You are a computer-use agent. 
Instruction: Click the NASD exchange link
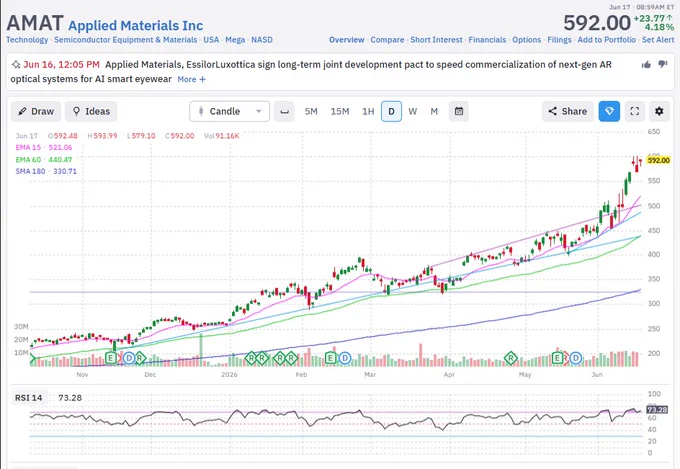262,40
